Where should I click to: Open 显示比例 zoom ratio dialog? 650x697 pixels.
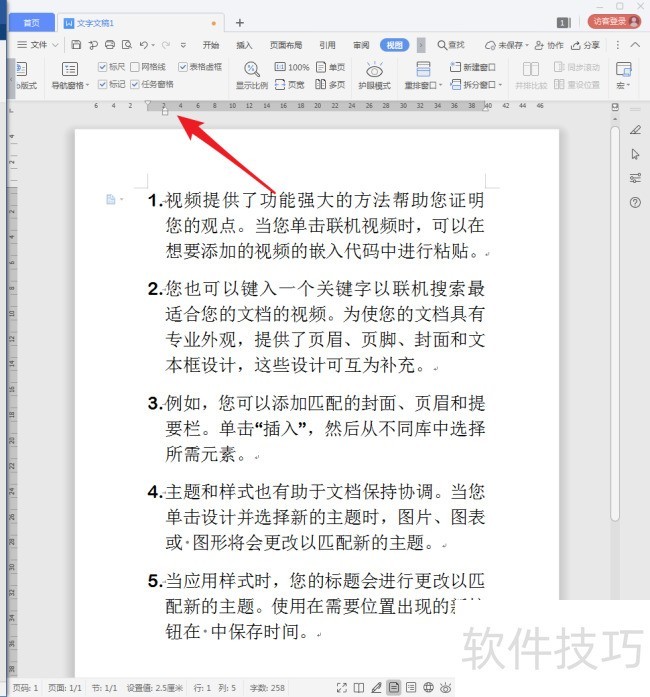(252, 75)
